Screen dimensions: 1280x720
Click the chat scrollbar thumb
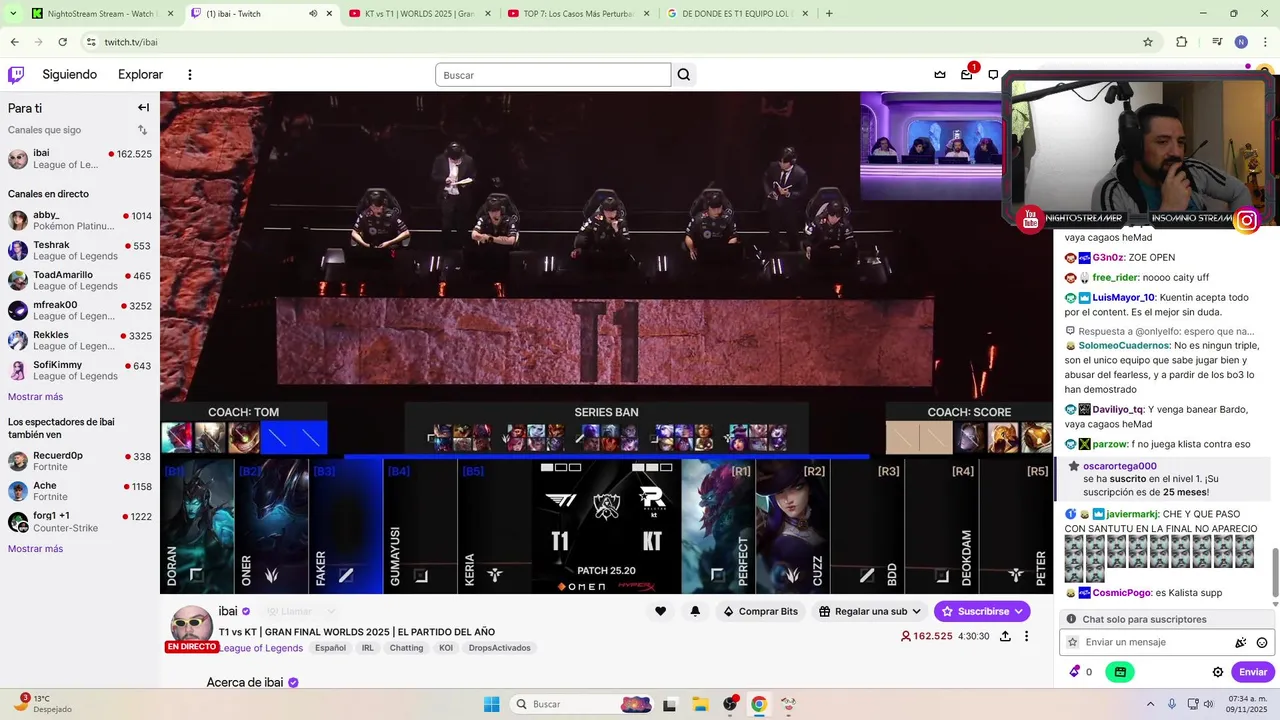[x=1274, y=572]
